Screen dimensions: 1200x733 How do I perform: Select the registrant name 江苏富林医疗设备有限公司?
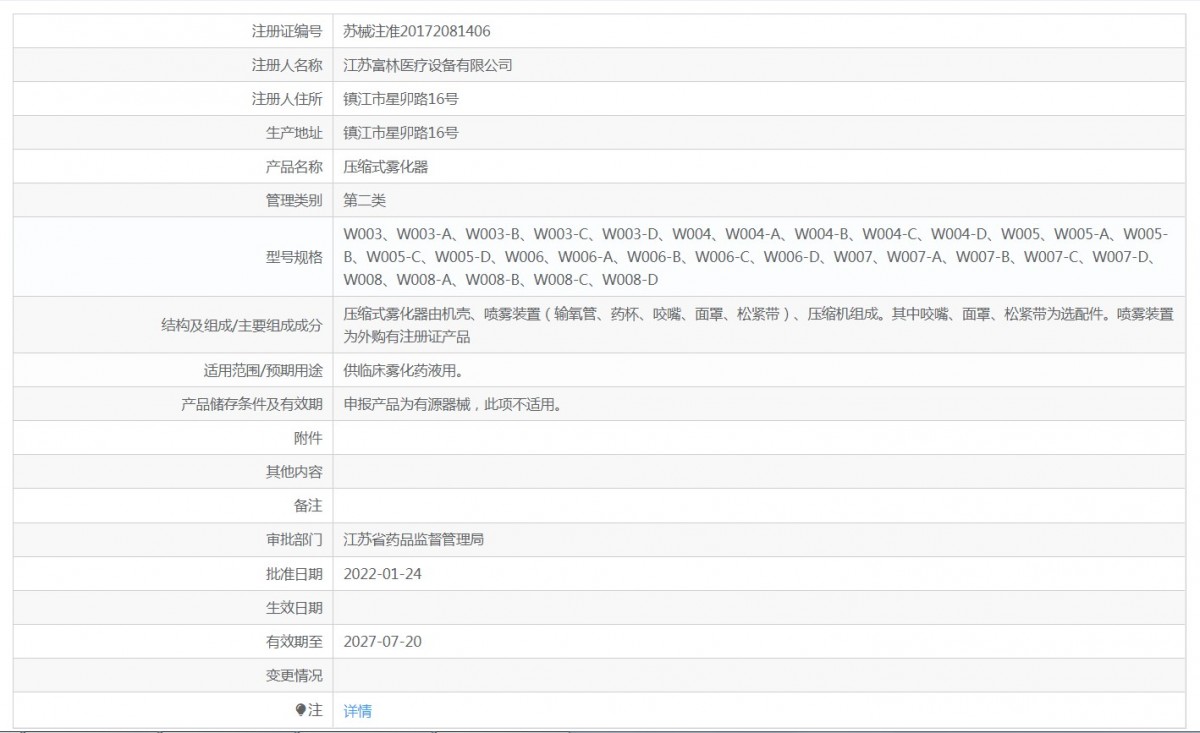click(428, 65)
